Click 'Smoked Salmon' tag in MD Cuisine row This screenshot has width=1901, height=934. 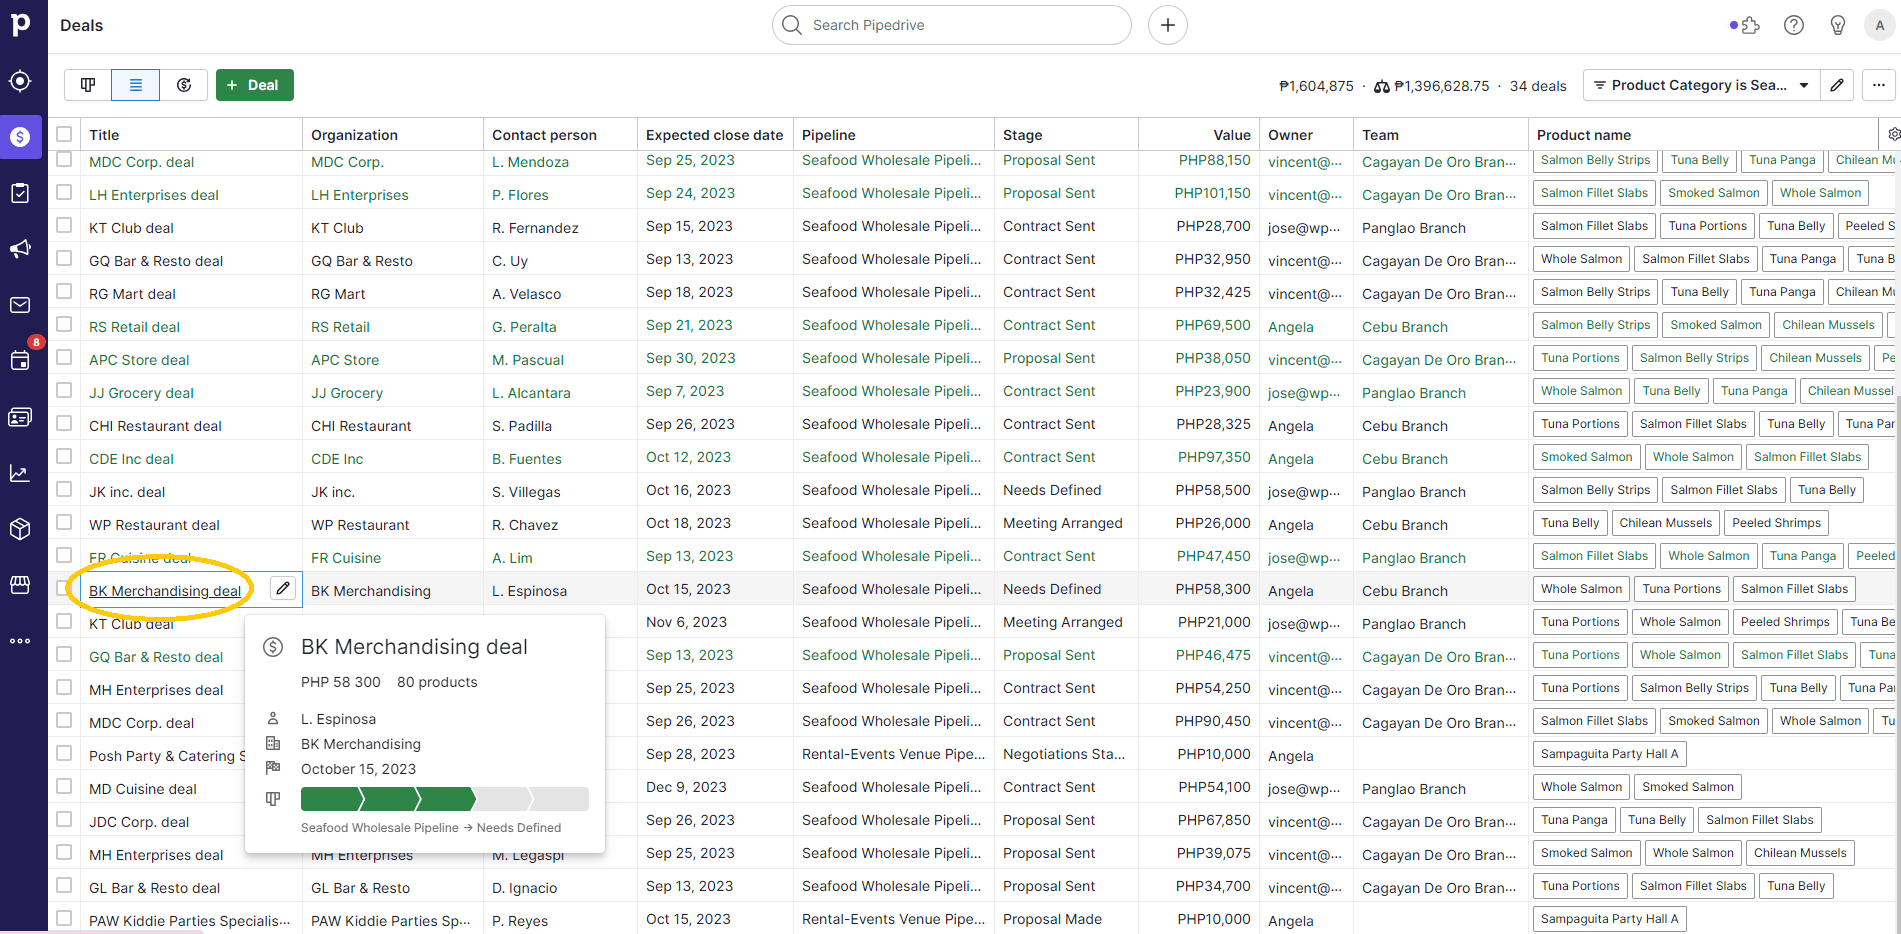1688,787
